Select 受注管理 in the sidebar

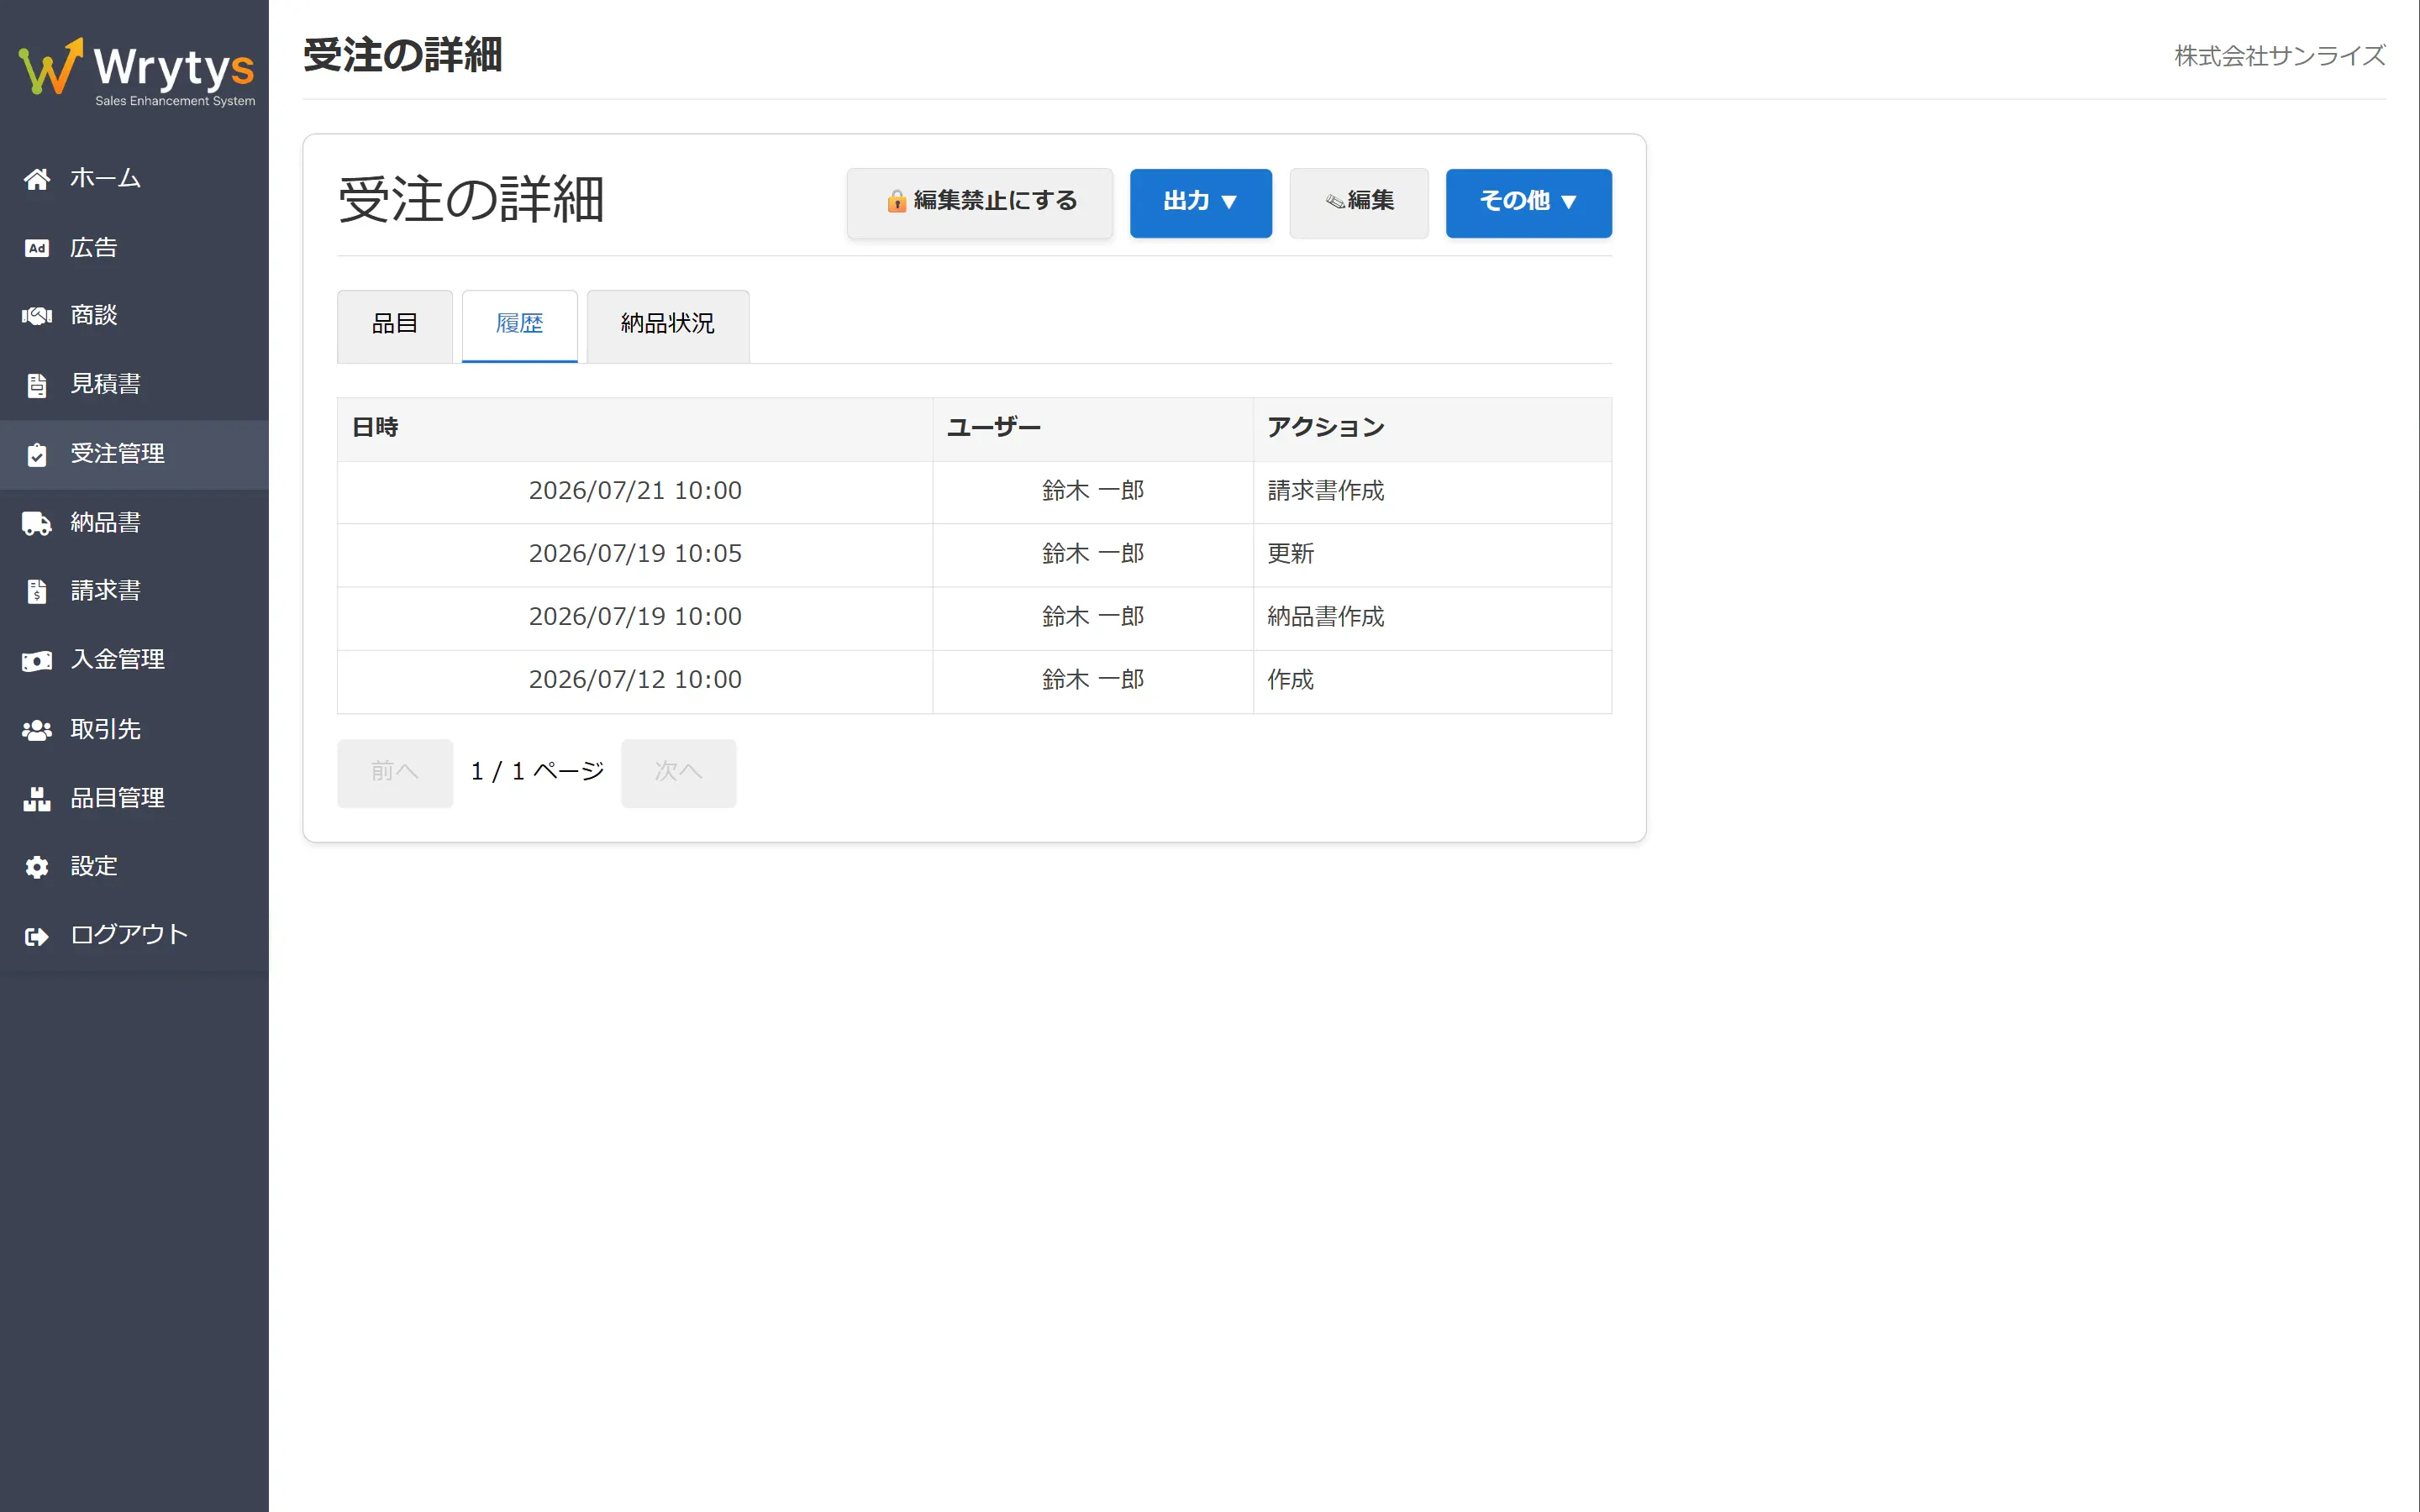click(x=134, y=454)
